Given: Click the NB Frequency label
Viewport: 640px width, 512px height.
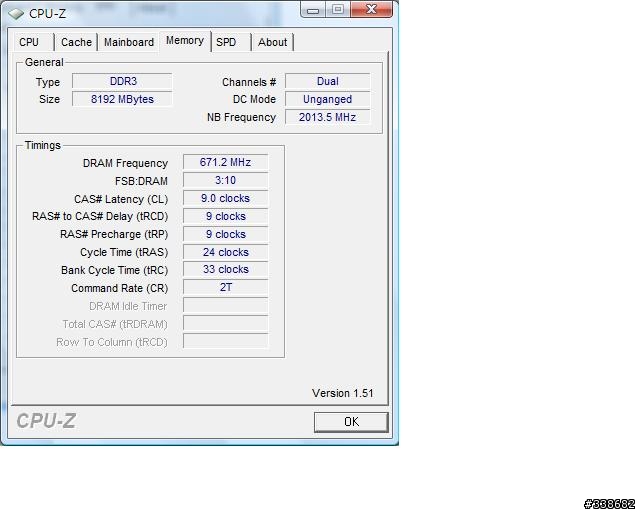Looking at the screenshot, I should pos(241,118).
